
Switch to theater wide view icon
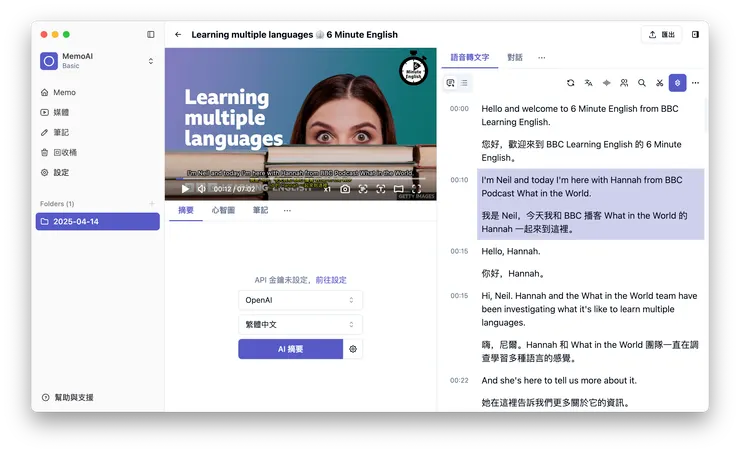click(x=399, y=189)
